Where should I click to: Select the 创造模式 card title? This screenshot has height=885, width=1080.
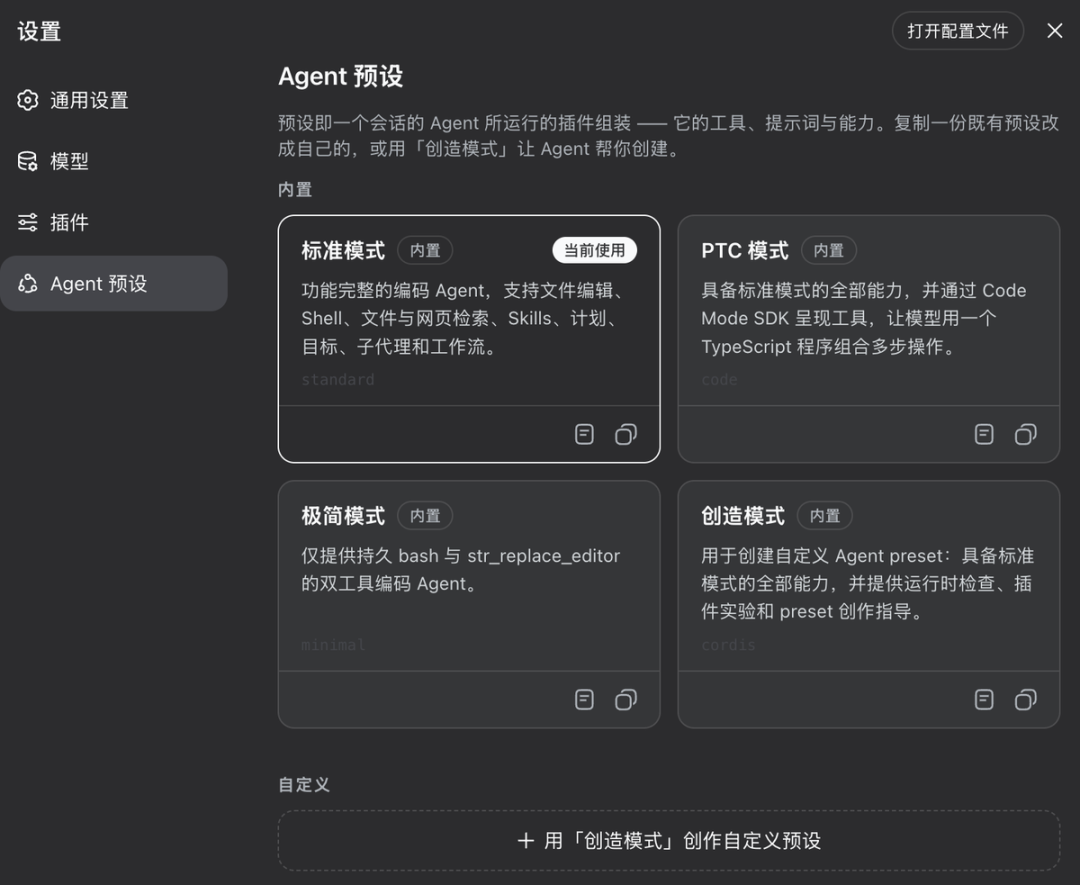742,516
